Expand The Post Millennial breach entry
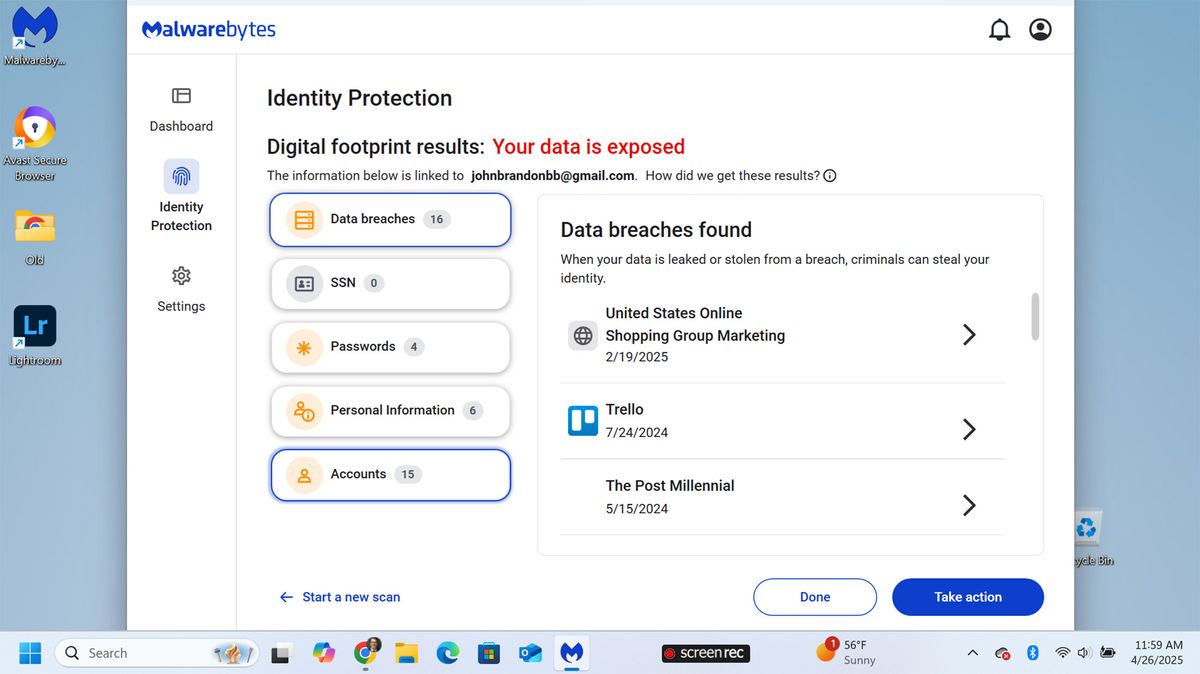The image size is (1200, 674). pyautogui.click(x=968, y=505)
